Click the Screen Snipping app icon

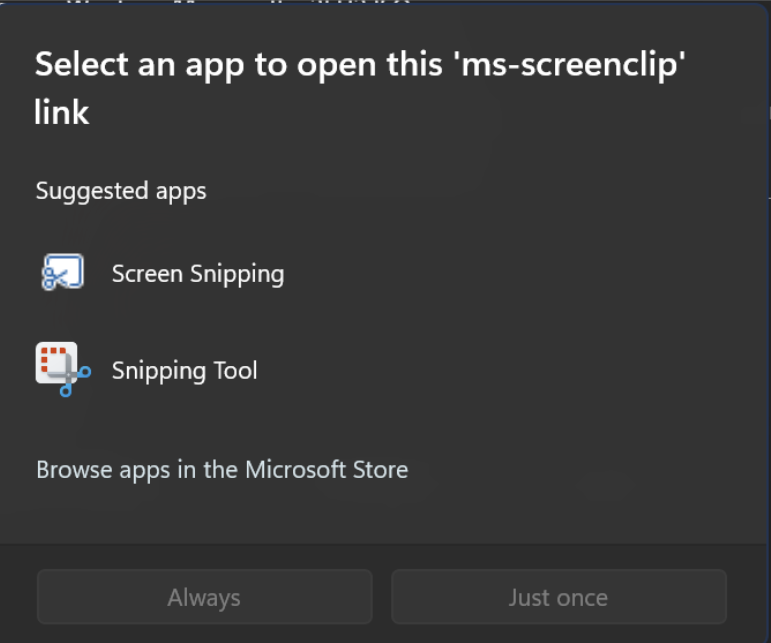click(62, 273)
